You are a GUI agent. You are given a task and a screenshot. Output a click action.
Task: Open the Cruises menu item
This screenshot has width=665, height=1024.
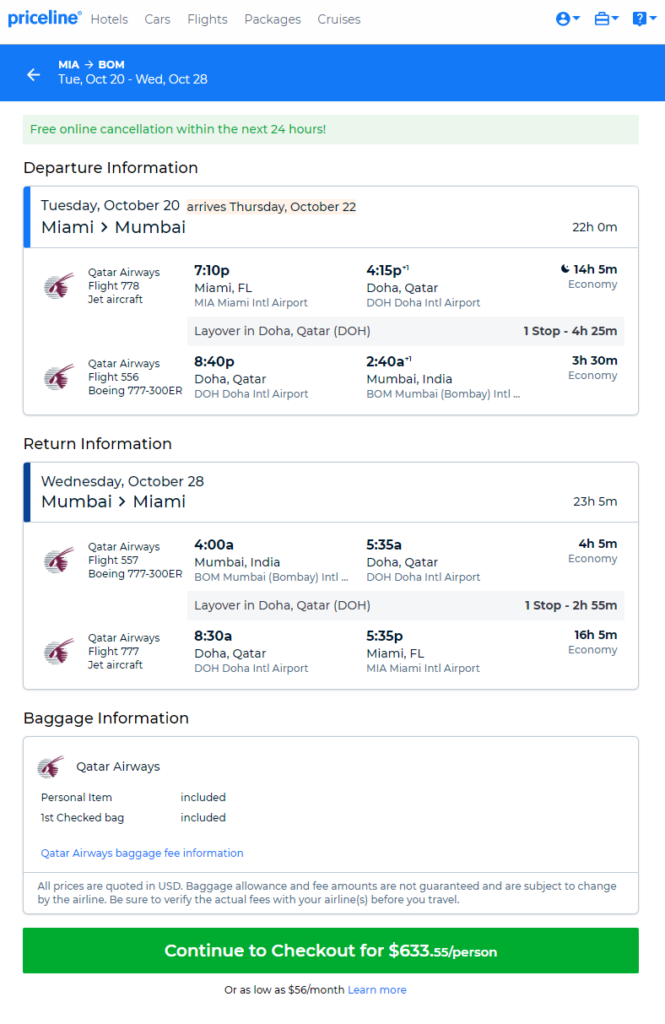339,20
